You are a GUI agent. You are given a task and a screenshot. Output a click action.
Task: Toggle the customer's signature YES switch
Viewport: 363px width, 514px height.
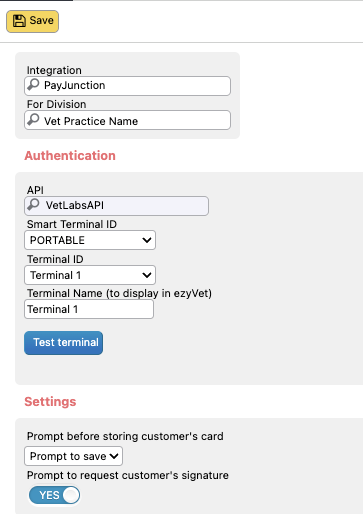click(54, 495)
